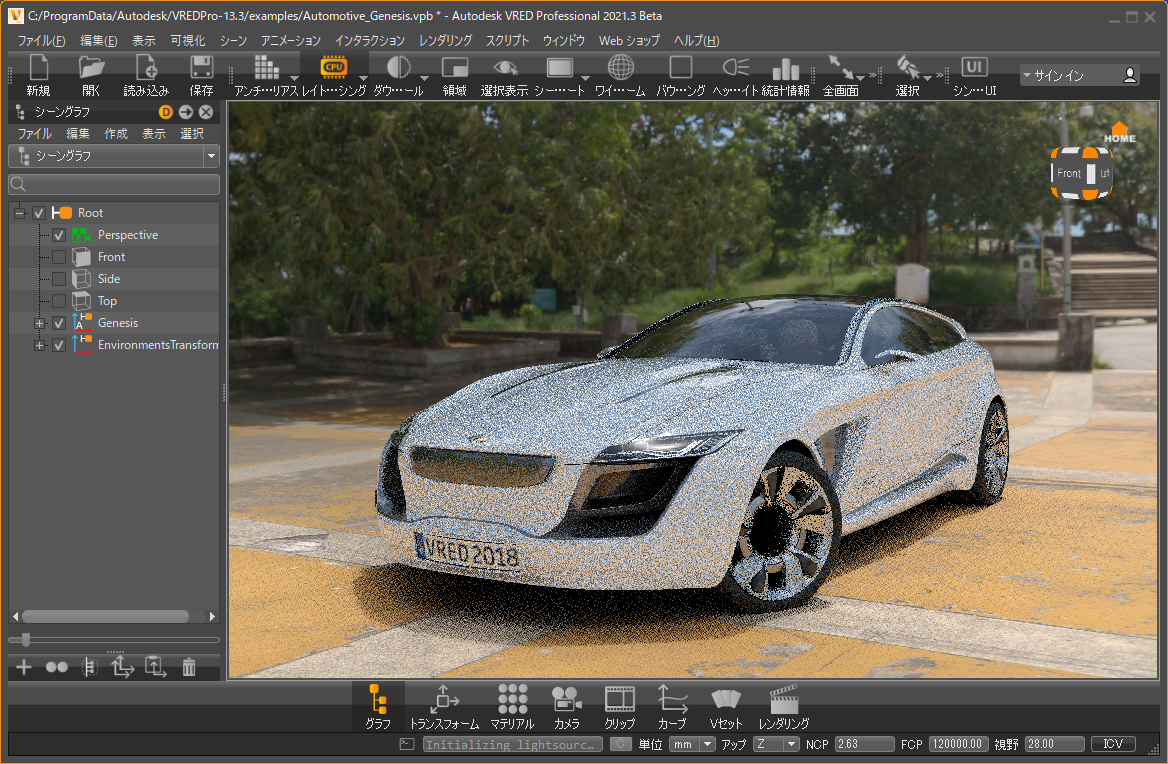1168x764 pixels.
Task: Enable the Front camera checkbox
Action: pos(59,257)
